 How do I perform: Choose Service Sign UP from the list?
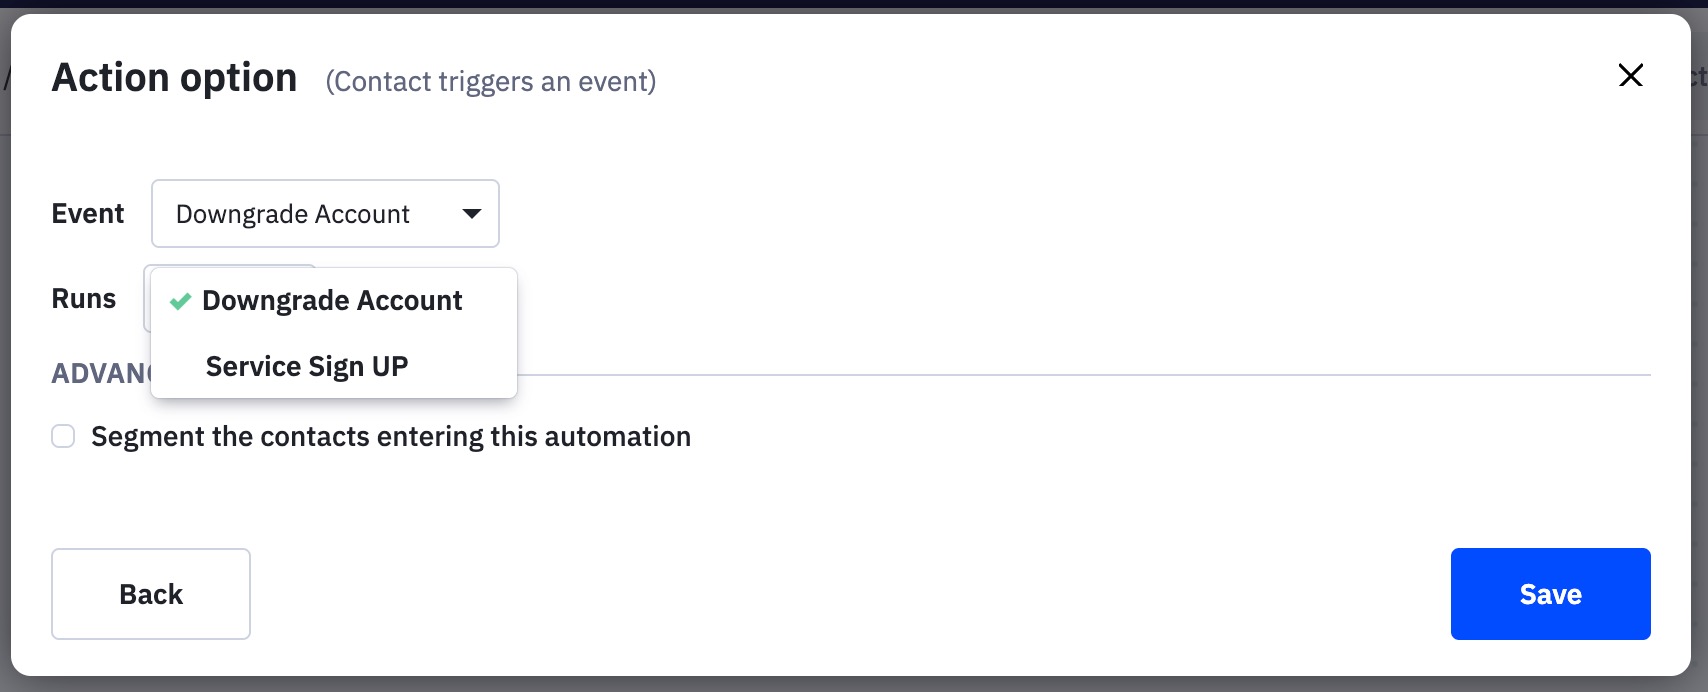(306, 366)
